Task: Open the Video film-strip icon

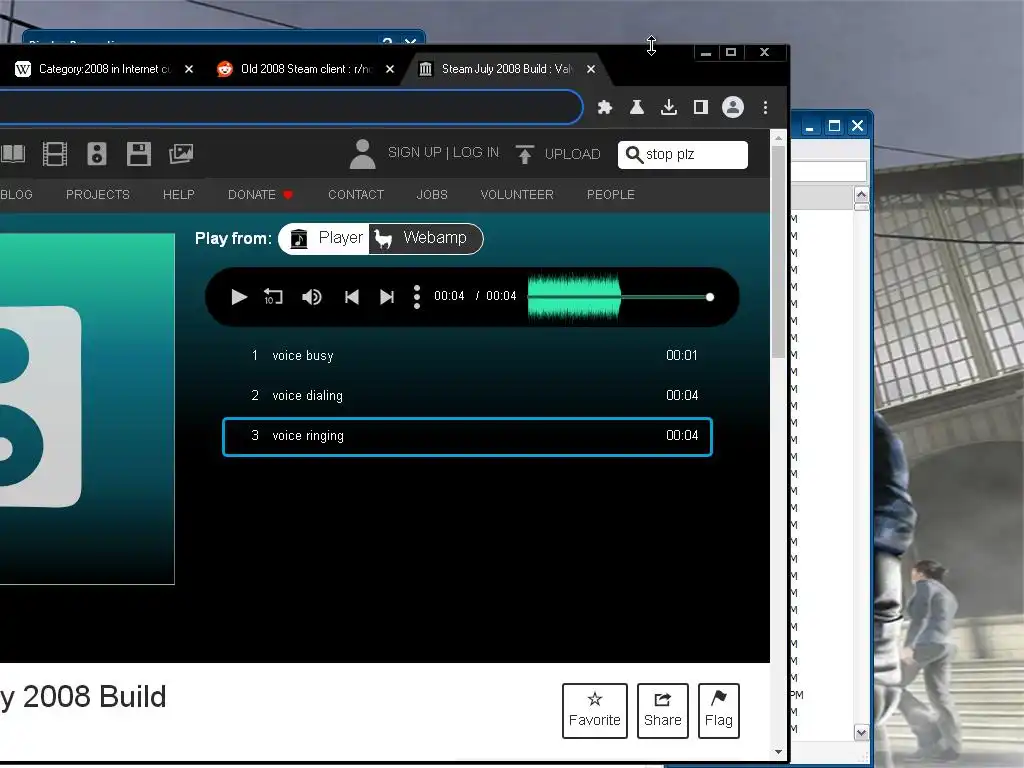Action: tap(55, 154)
